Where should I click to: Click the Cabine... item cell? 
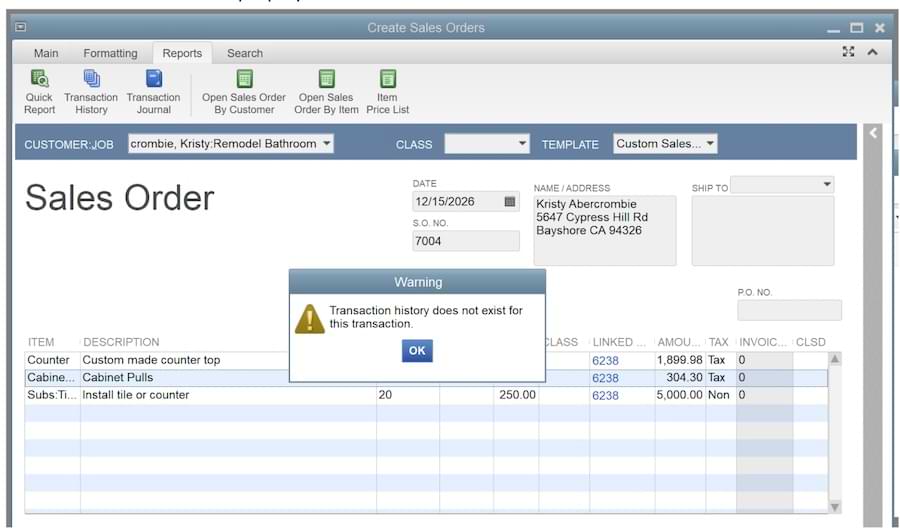click(x=52, y=378)
